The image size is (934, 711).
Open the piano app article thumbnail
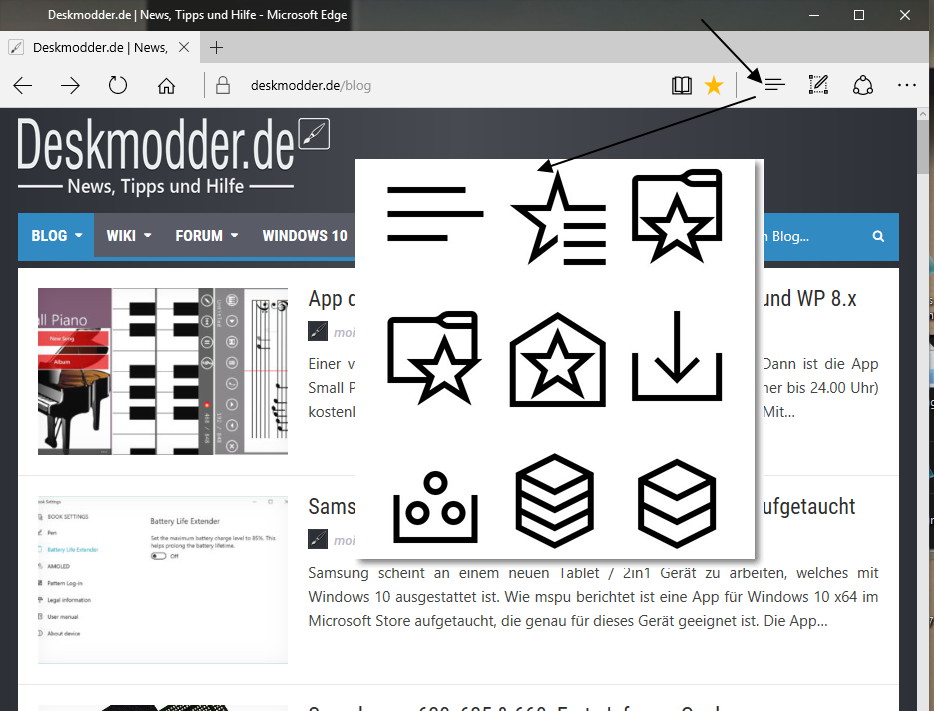[x=163, y=371]
